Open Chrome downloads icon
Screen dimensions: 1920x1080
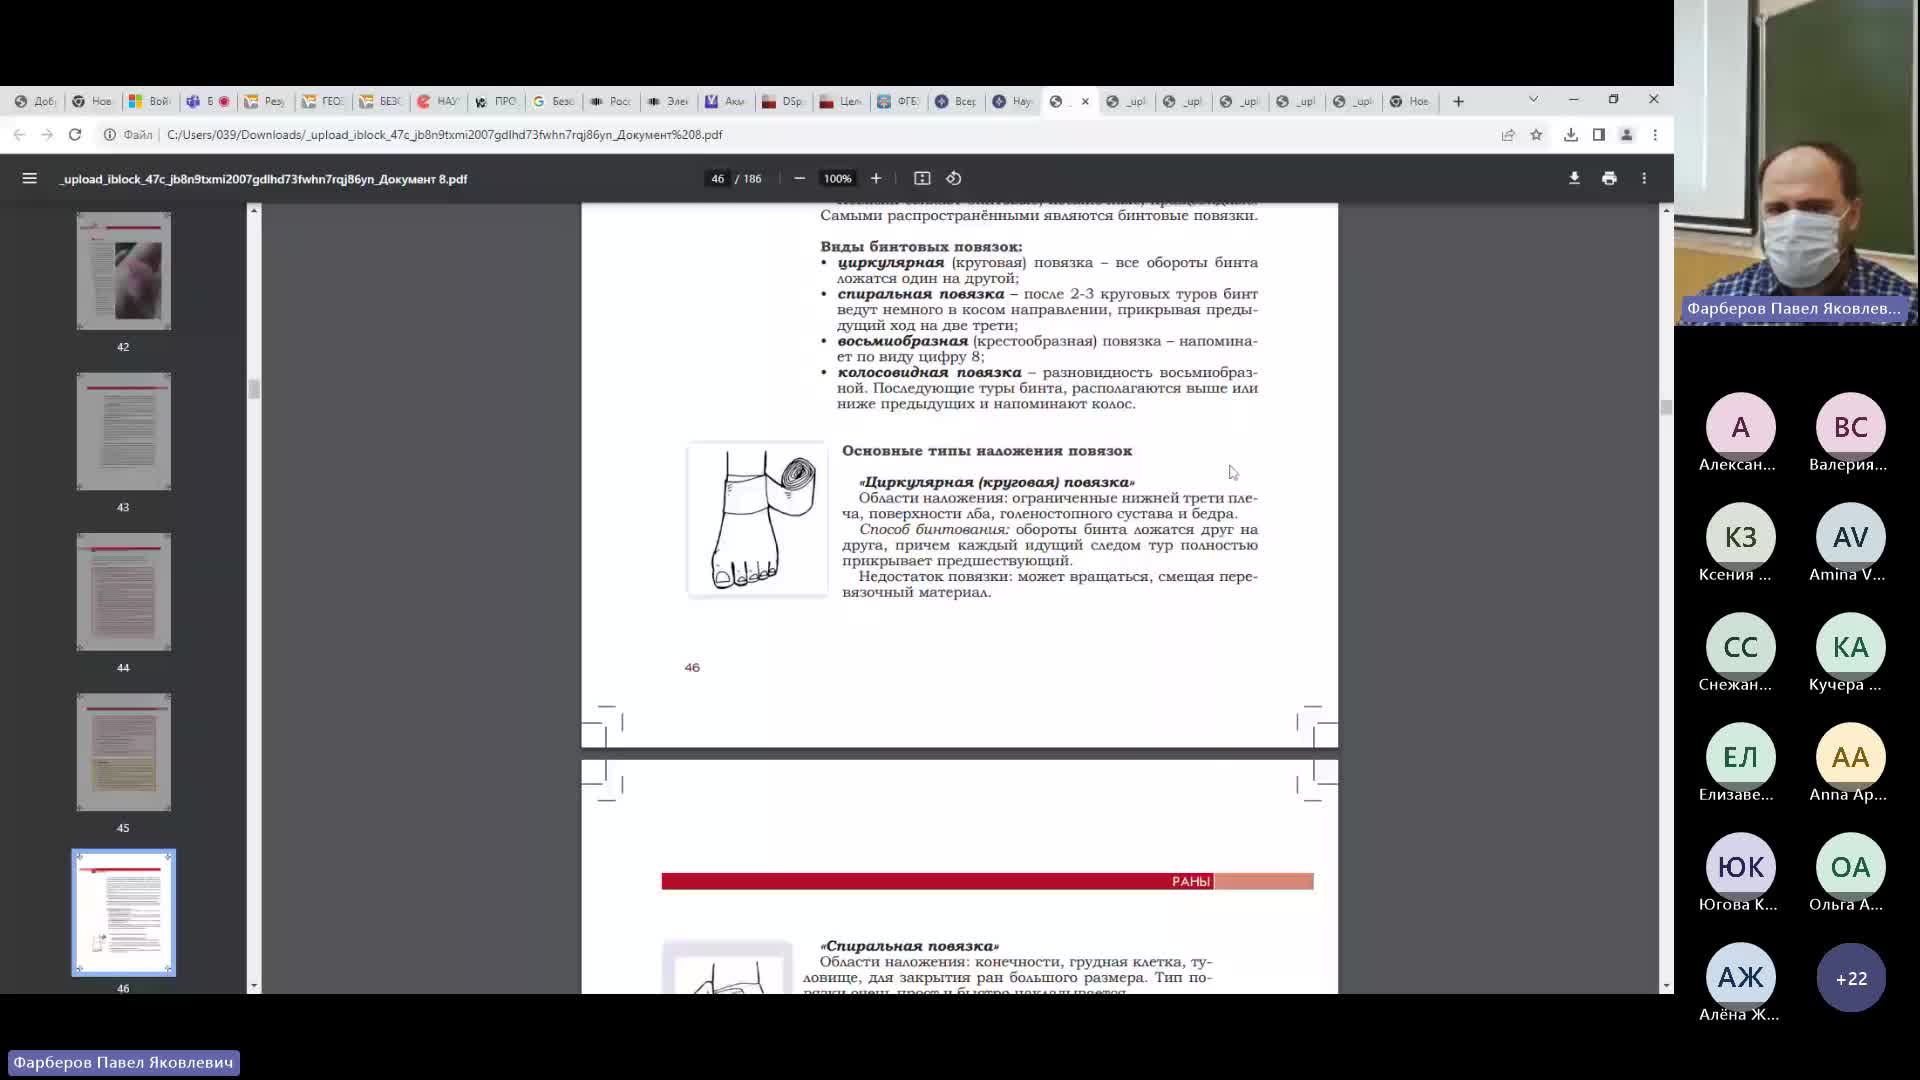1571,134
